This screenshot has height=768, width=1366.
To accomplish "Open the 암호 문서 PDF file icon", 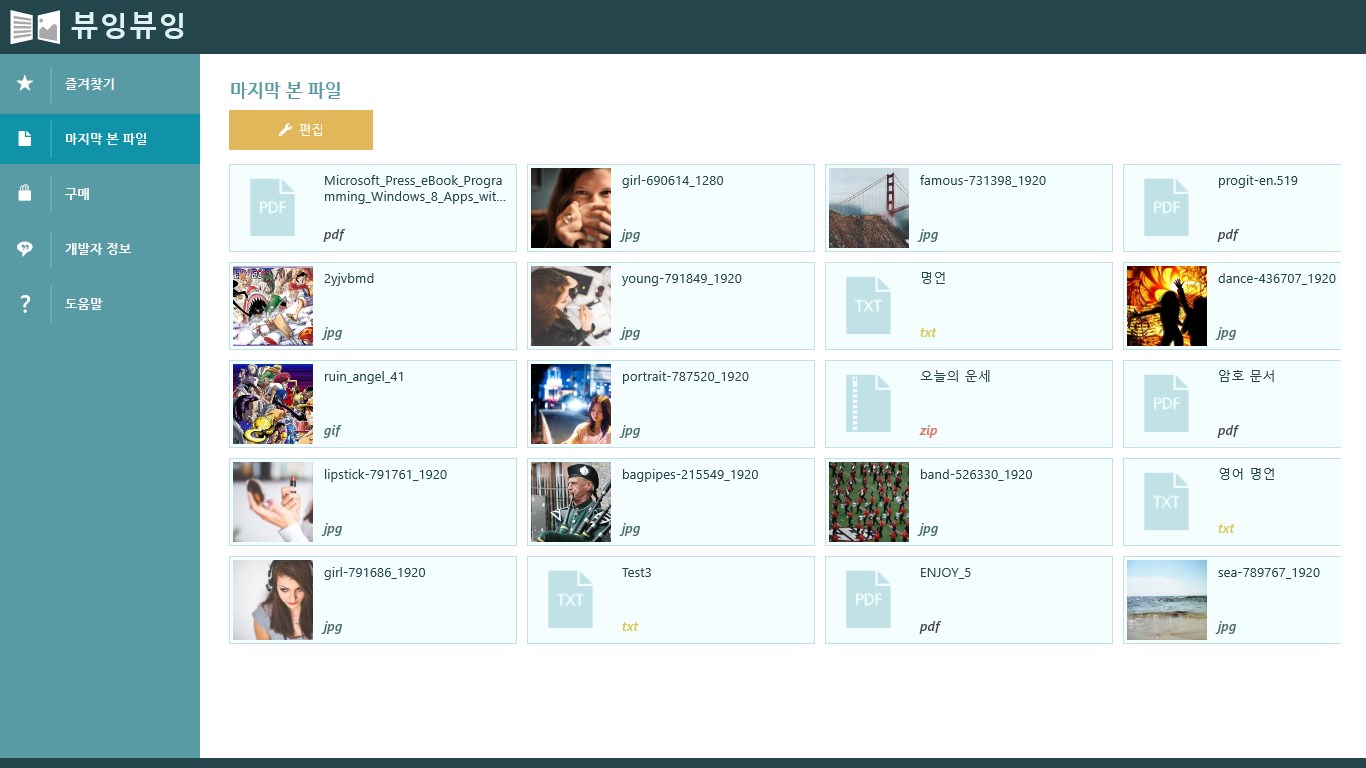I will point(1166,403).
